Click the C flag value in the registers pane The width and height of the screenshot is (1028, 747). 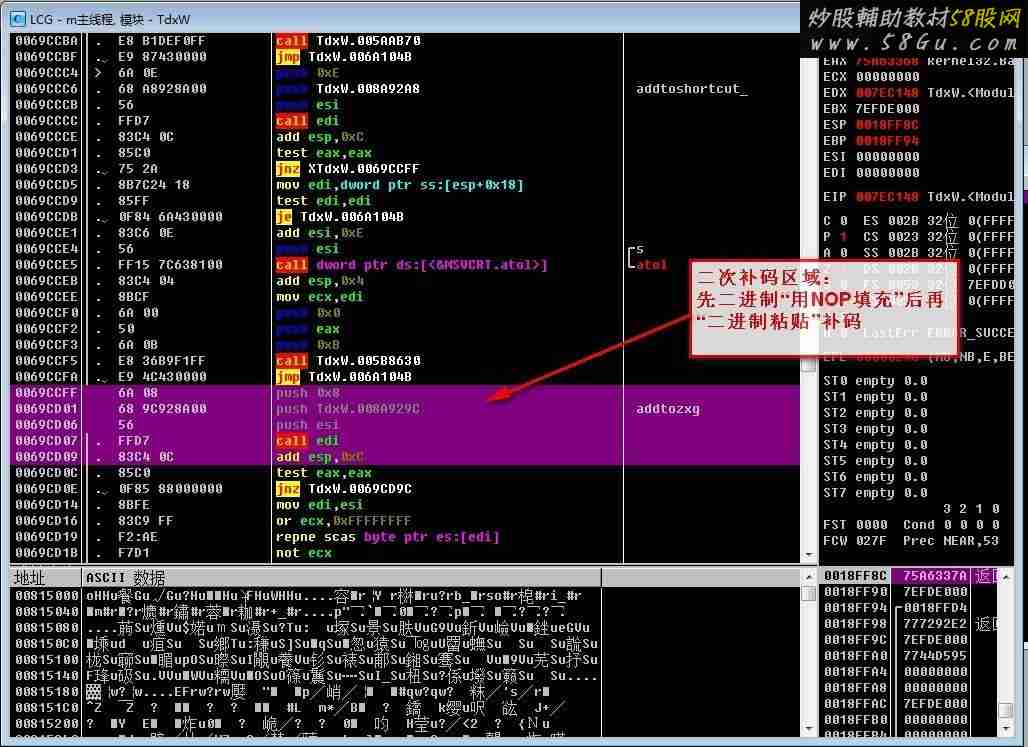point(844,221)
